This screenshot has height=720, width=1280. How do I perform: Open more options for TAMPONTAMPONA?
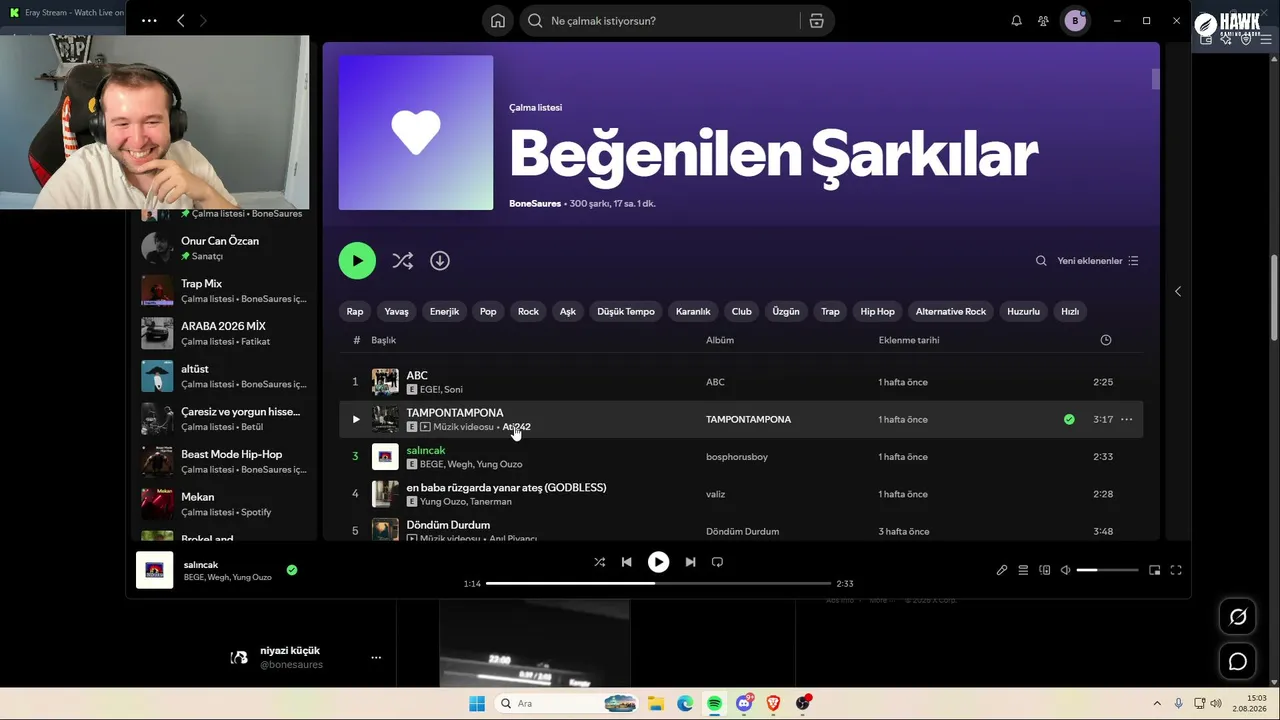tap(1127, 420)
